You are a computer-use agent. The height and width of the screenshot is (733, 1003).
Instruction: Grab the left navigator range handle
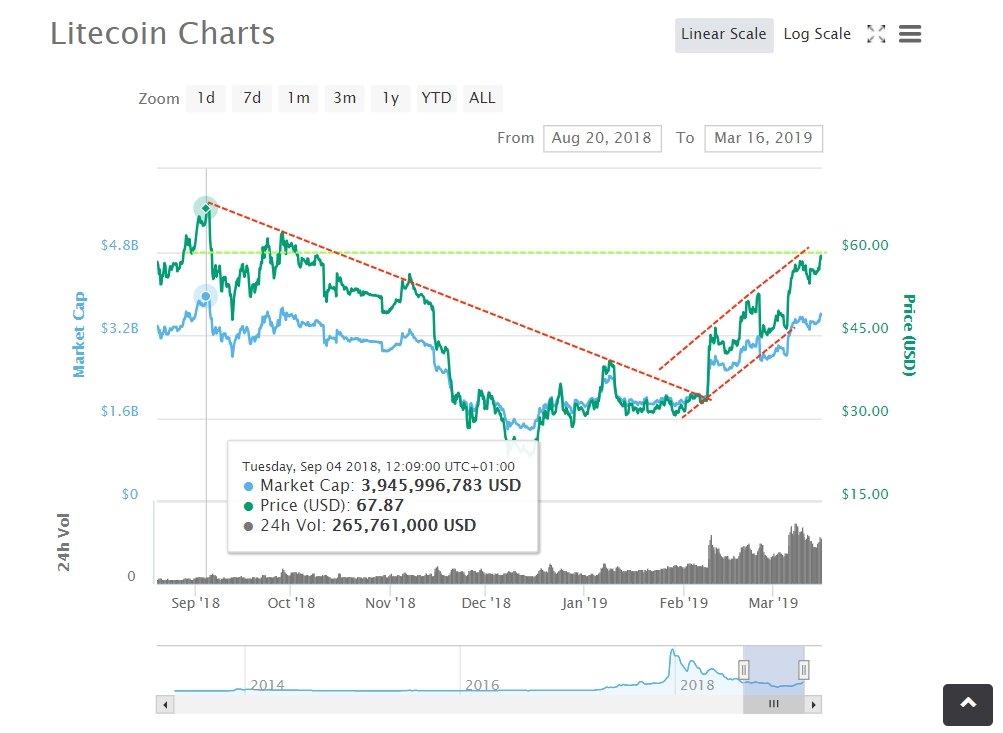click(743, 670)
